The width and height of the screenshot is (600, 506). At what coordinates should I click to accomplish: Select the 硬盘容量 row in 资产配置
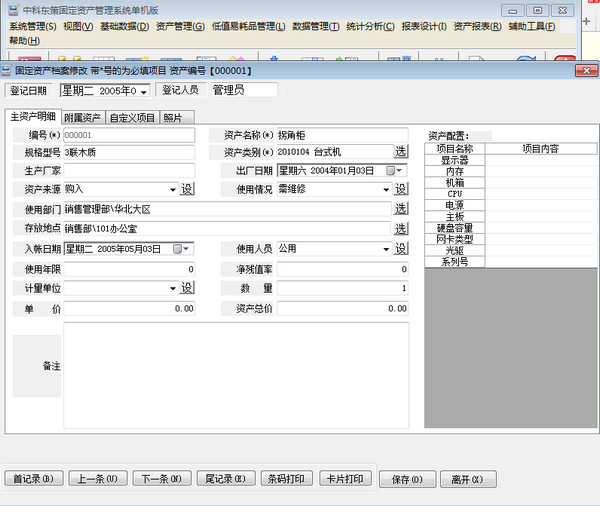(x=510, y=228)
